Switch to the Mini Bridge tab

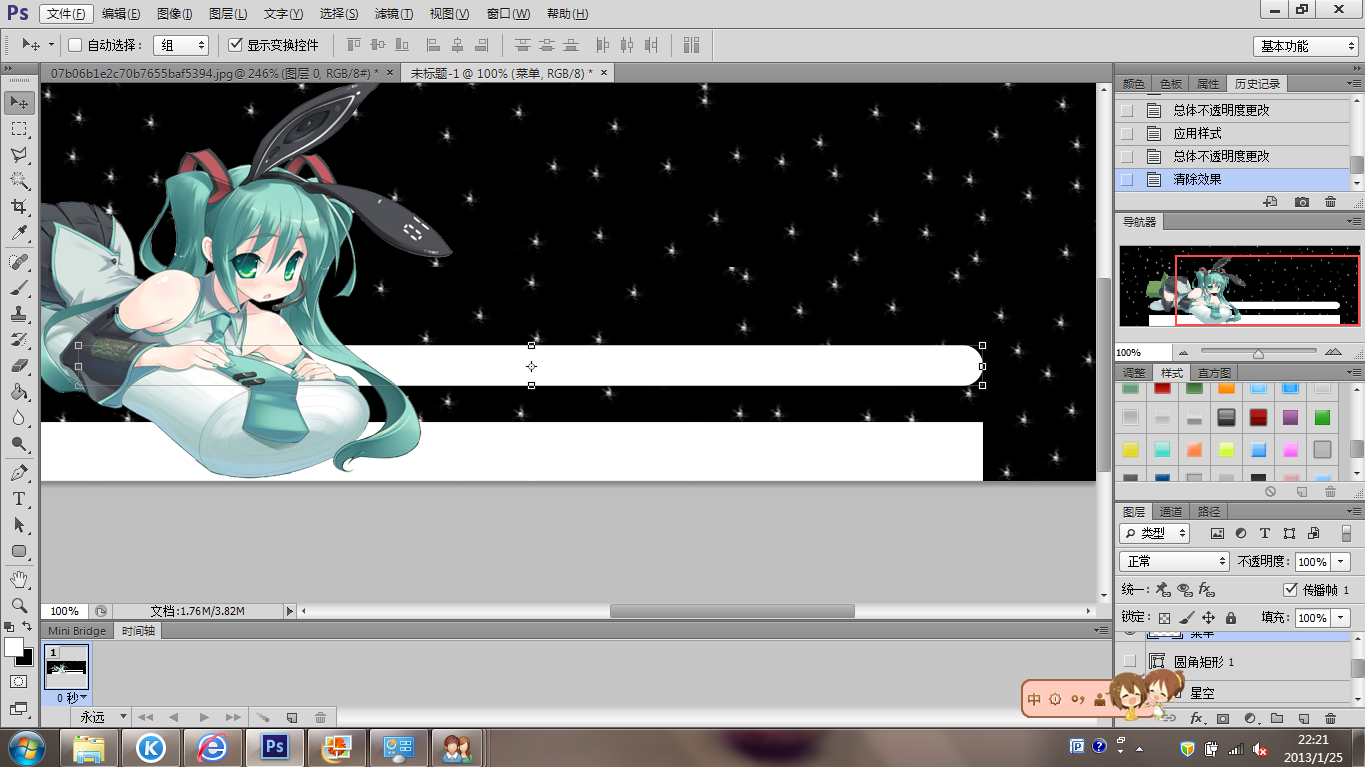(77, 631)
